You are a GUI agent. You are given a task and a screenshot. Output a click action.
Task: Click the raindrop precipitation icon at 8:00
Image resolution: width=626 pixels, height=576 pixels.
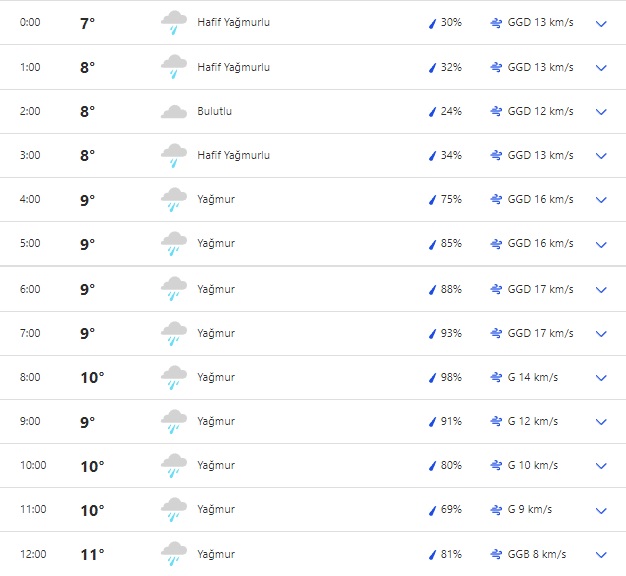(x=433, y=378)
